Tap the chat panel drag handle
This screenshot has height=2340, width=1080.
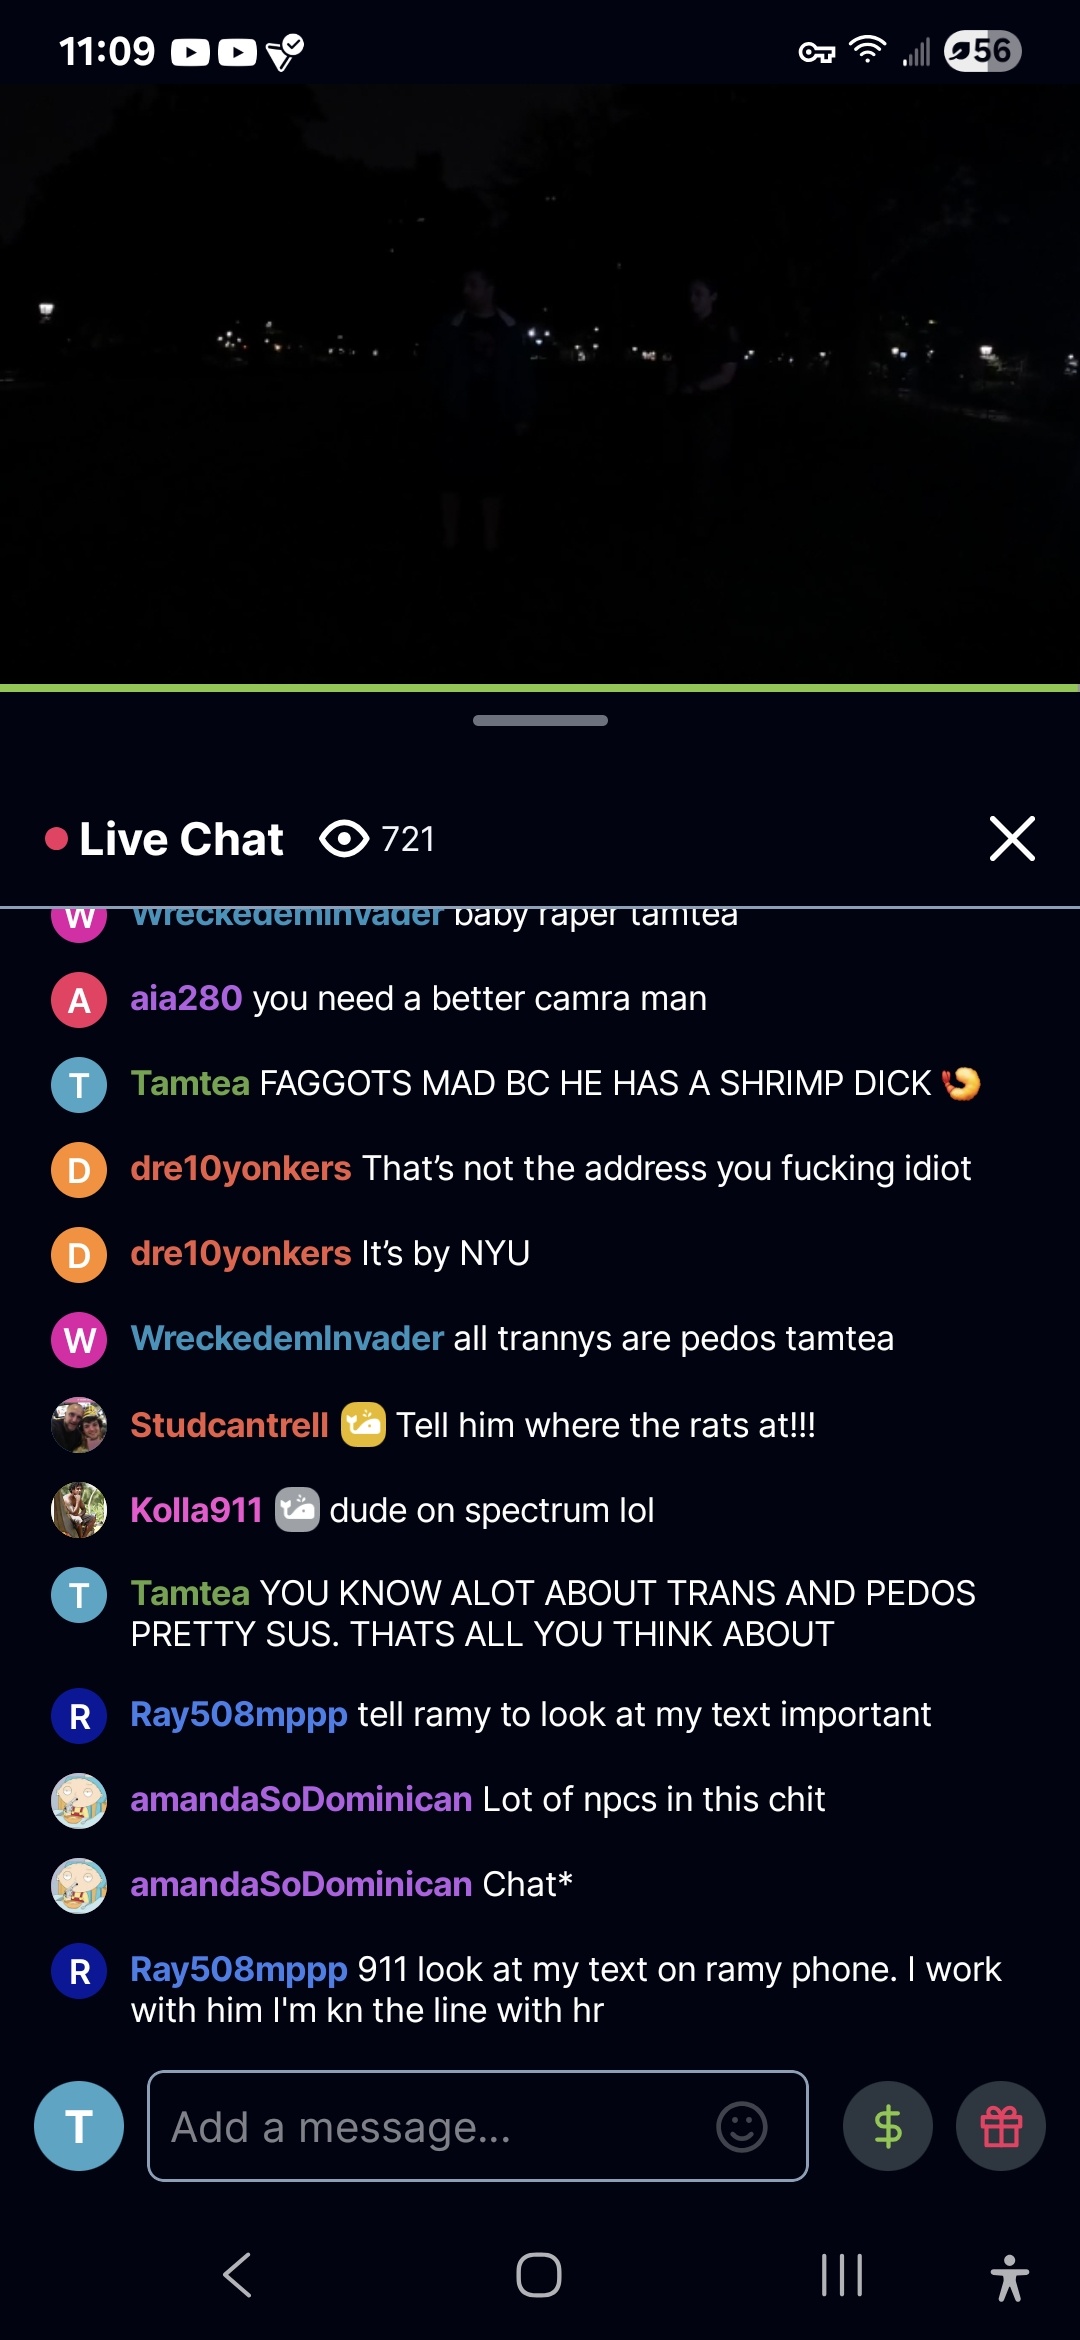coord(540,720)
